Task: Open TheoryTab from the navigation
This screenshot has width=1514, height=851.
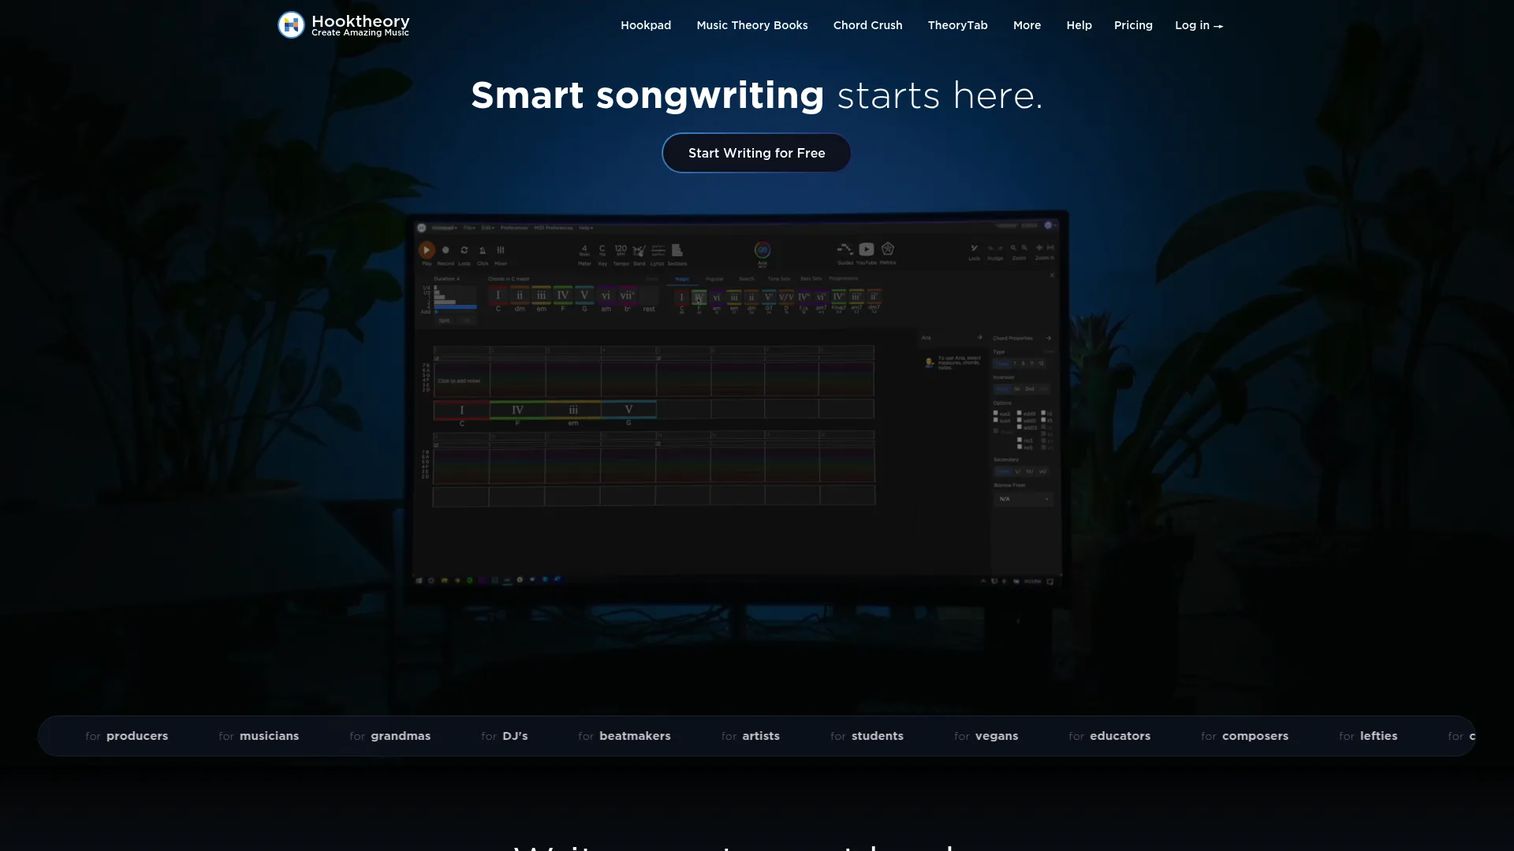Action: [x=958, y=25]
